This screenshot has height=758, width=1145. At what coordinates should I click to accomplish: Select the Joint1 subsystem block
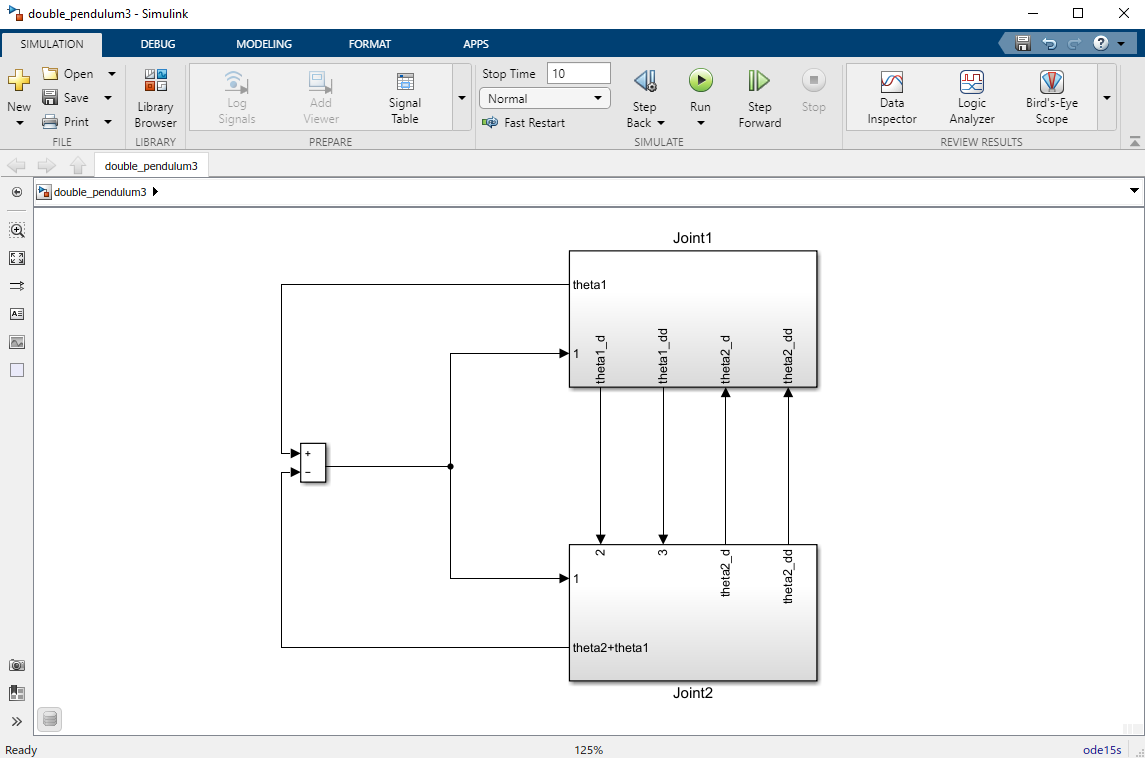pos(693,318)
